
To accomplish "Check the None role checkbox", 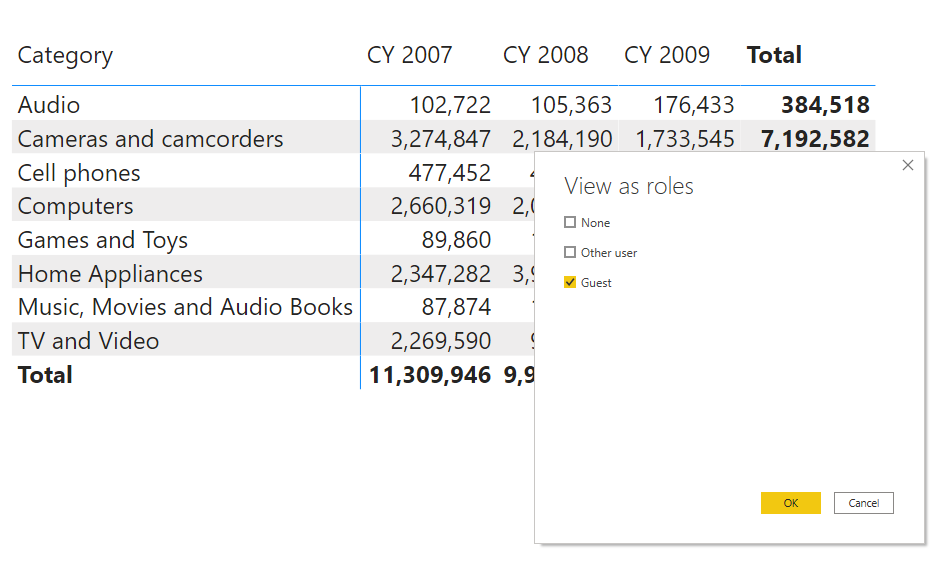I will 570,222.
